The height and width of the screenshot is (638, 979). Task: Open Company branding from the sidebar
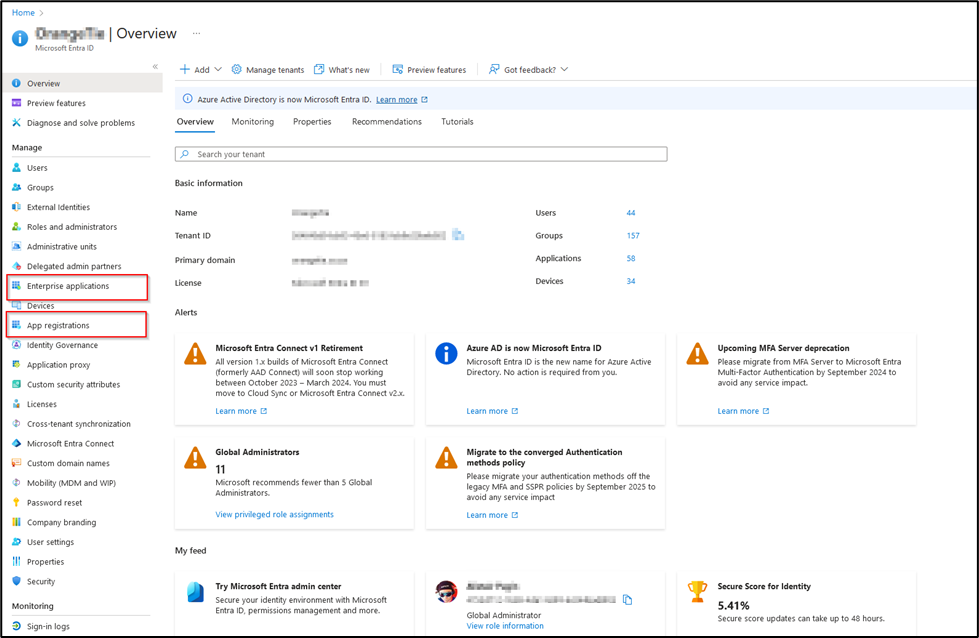click(x=63, y=521)
